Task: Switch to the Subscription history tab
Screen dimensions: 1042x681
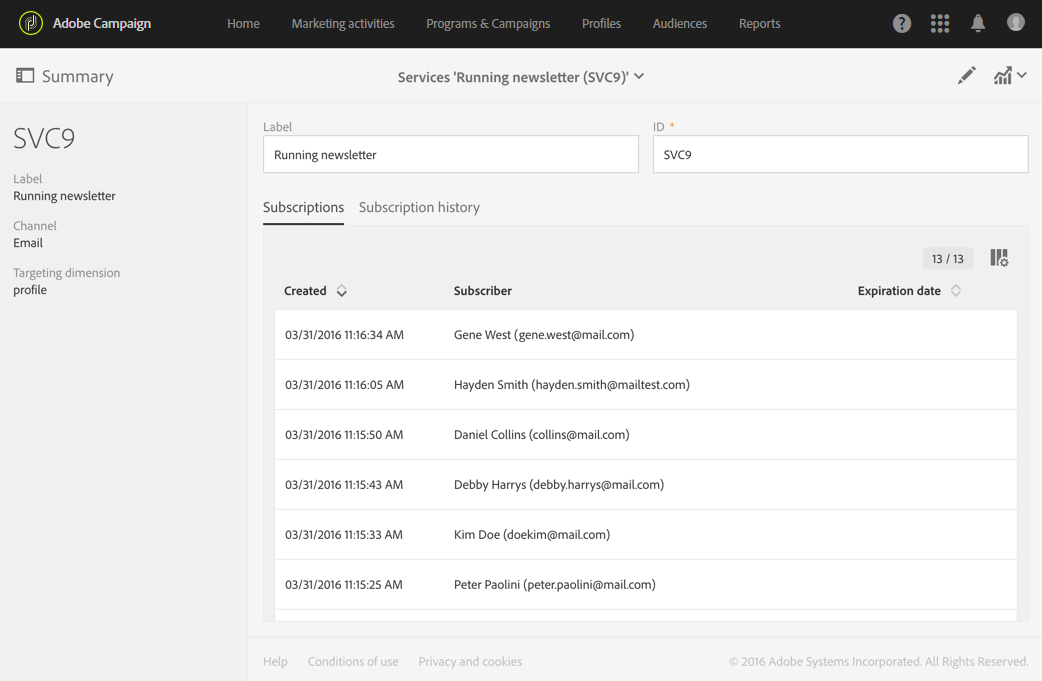Action: pos(419,207)
